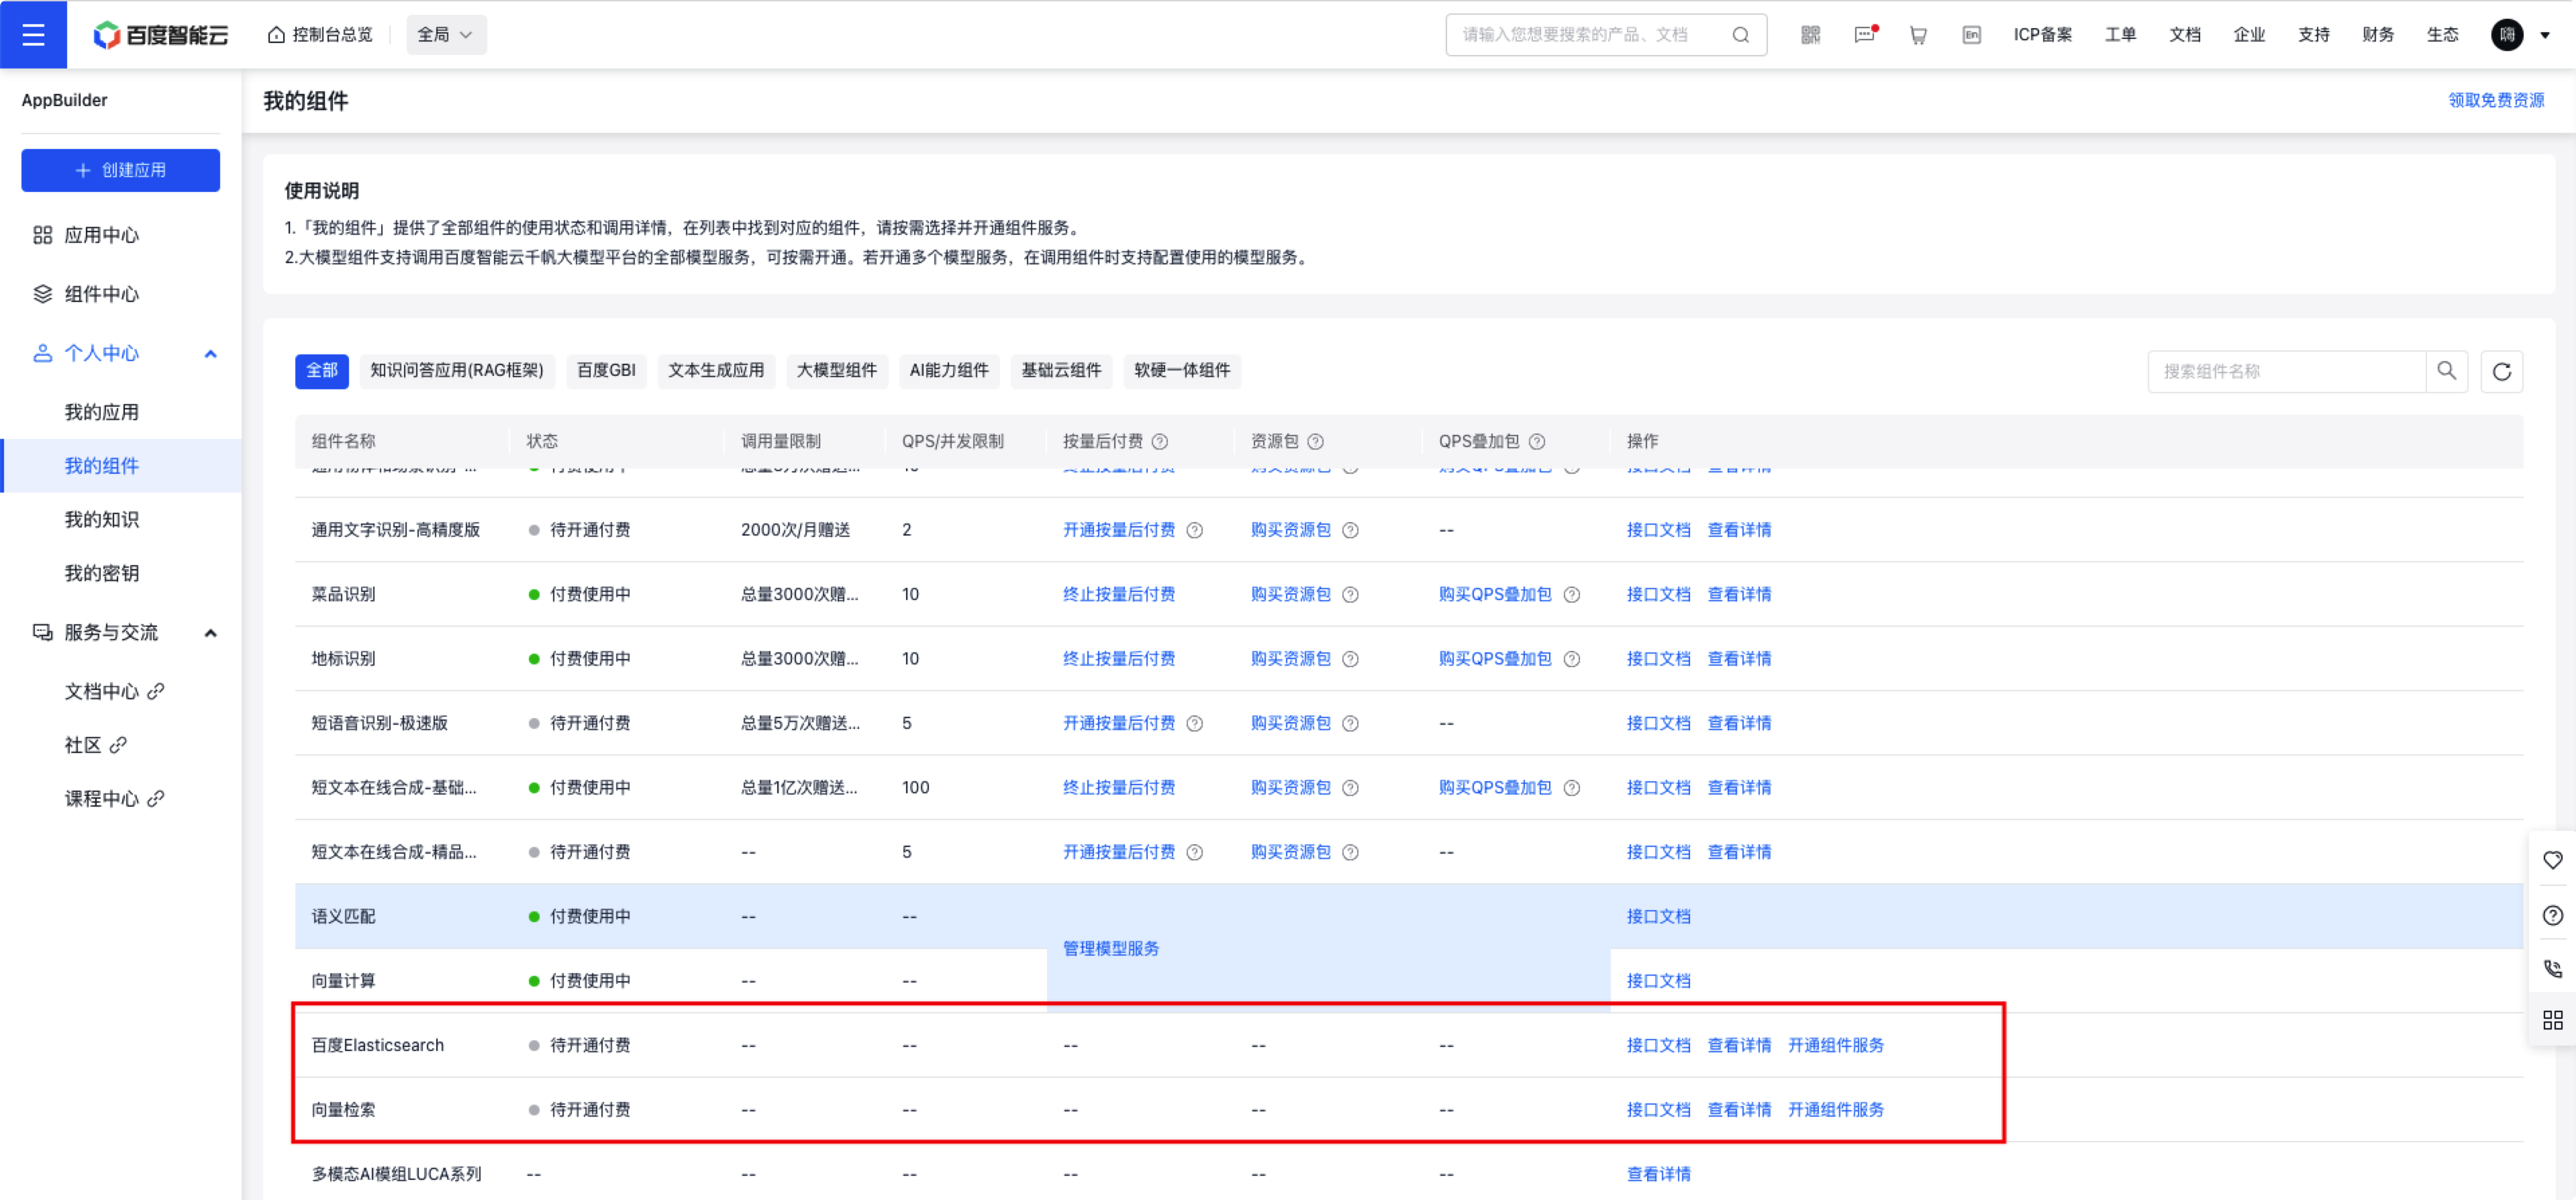Select the 知识问答应用(RAG框架) filter tab

click(x=457, y=370)
